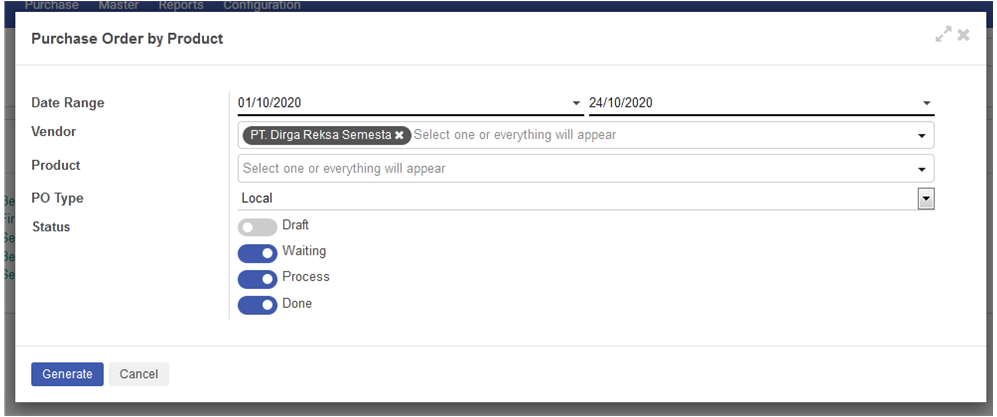Expand the Product selection dropdown

tap(920, 169)
